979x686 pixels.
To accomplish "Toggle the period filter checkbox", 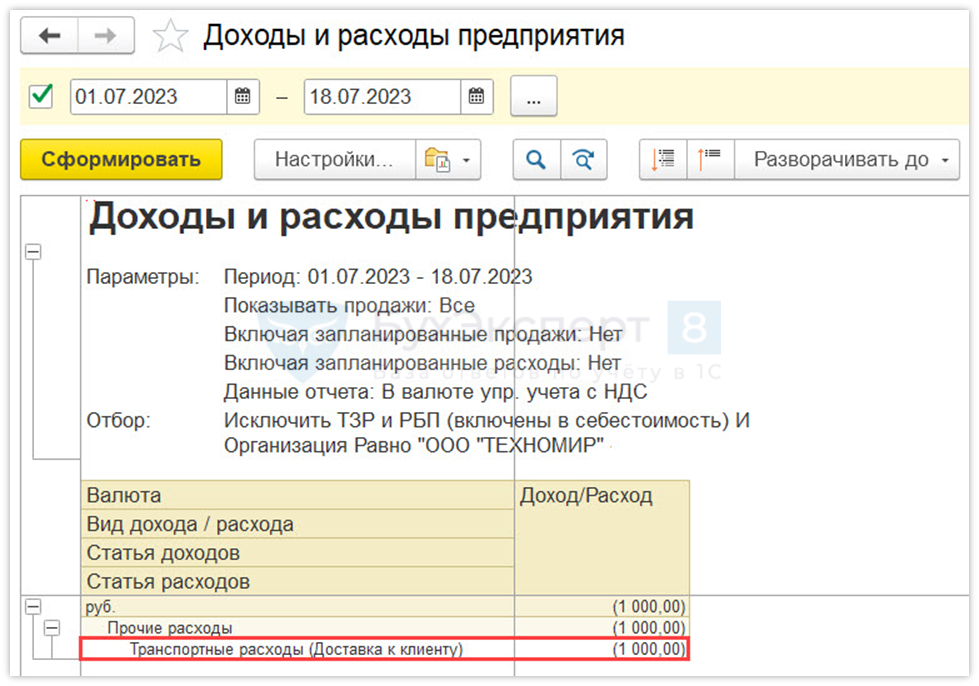I will click(42, 96).
